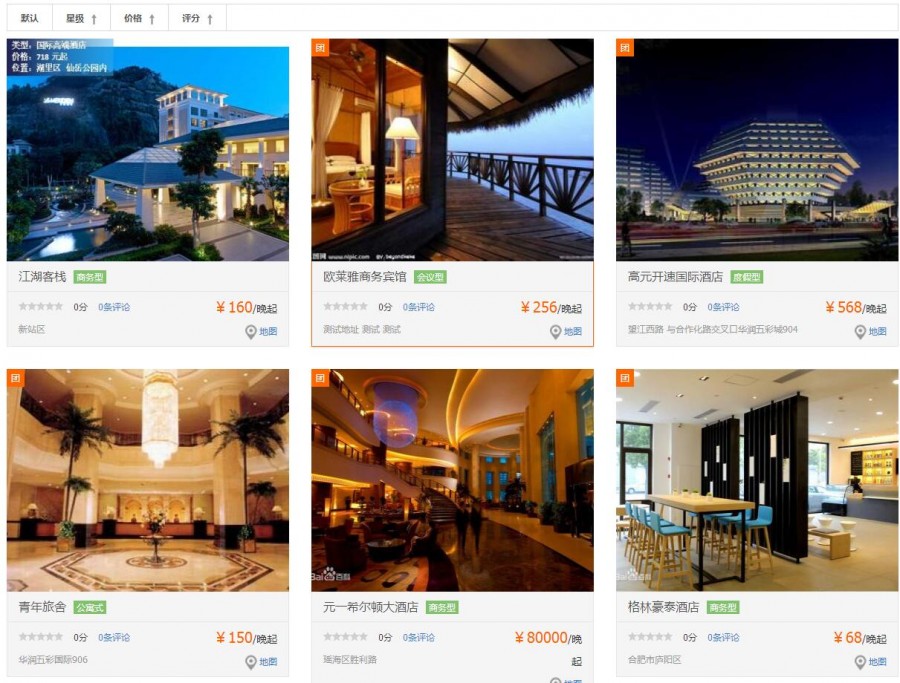Open 0条评论 link for 元一希尔顿大酒店

(418, 638)
